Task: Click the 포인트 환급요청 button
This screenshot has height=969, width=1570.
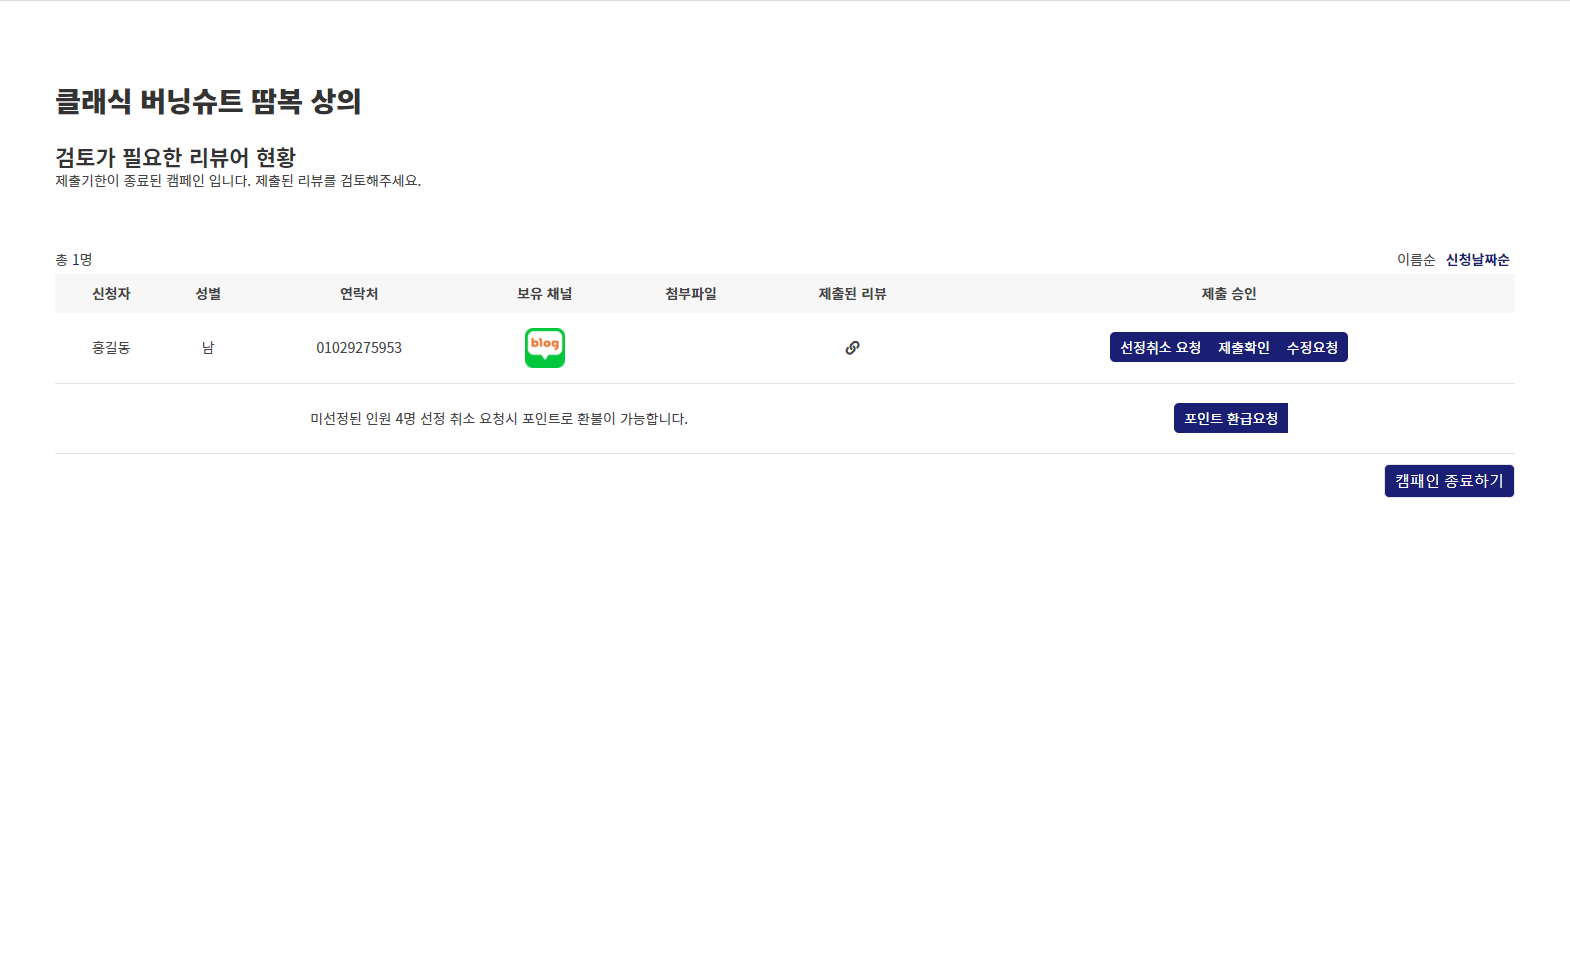Action: click(1230, 419)
